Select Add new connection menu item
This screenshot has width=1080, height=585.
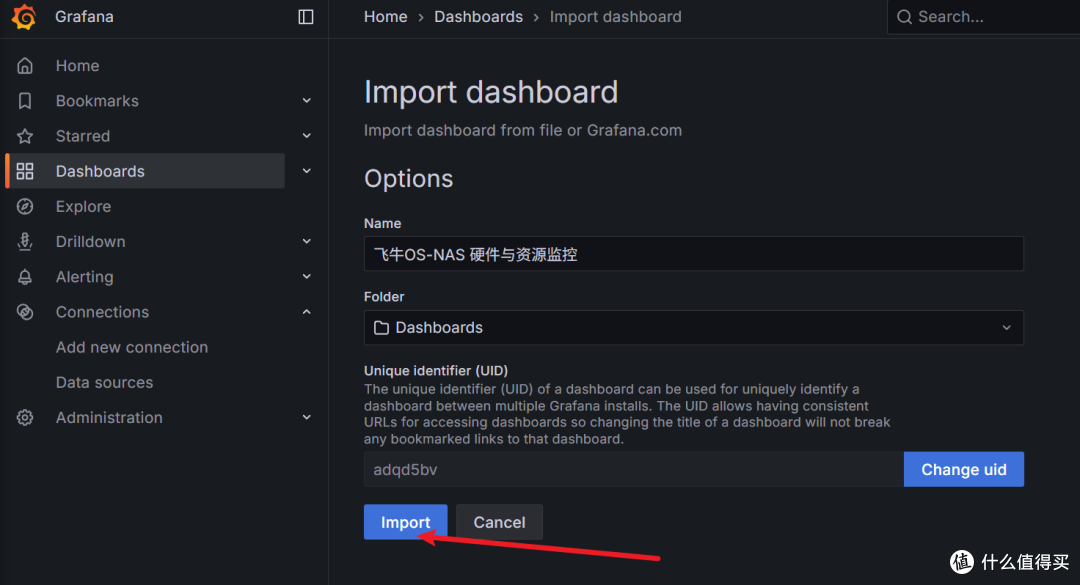coord(132,347)
